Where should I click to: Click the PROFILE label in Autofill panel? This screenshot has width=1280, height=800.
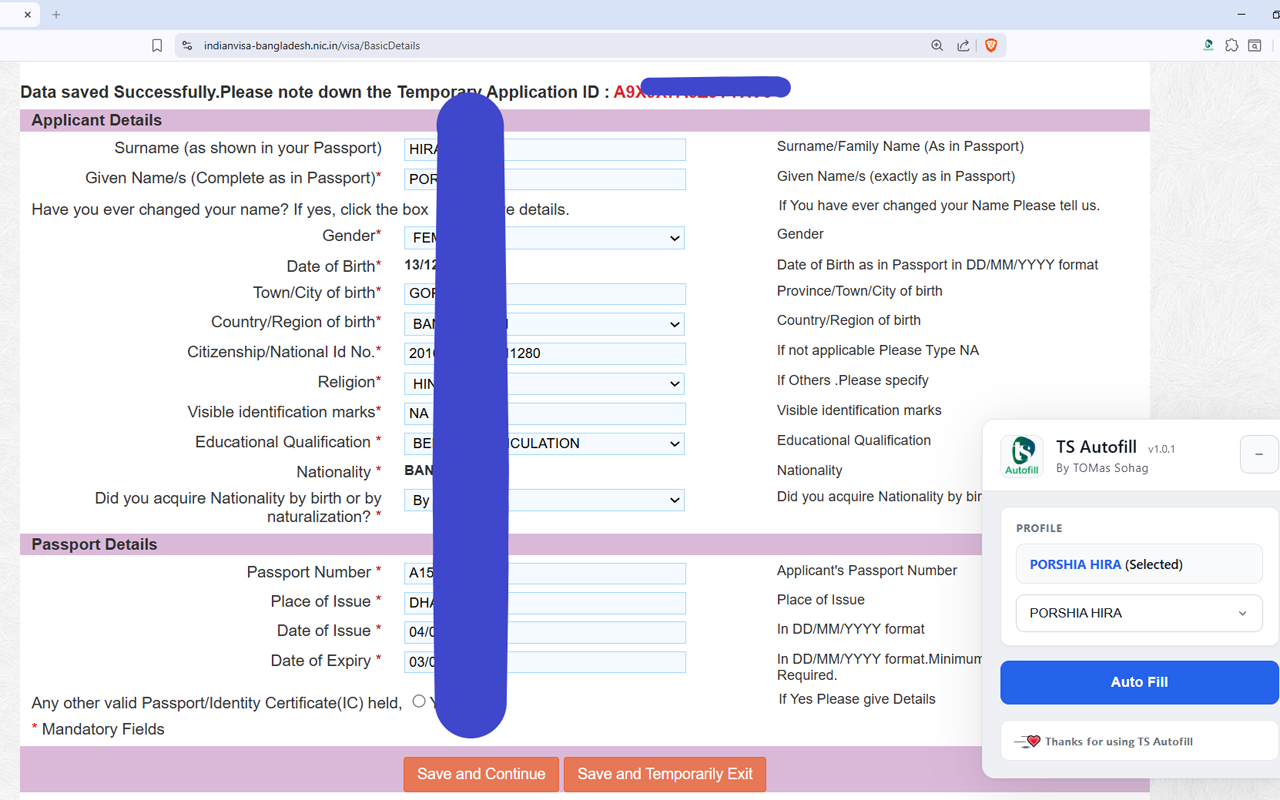[x=1039, y=528]
